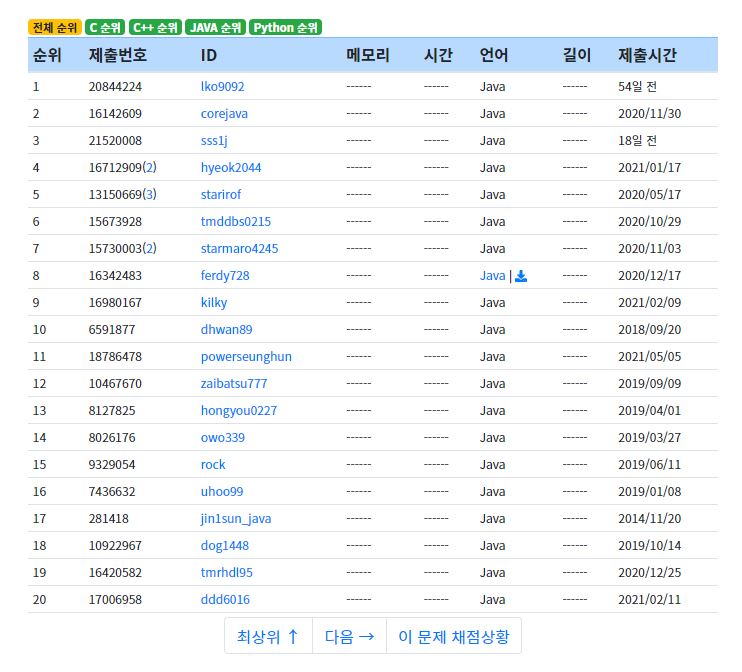Open the JAVA 순위 tab
The image size is (742, 672).
(x=215, y=27)
